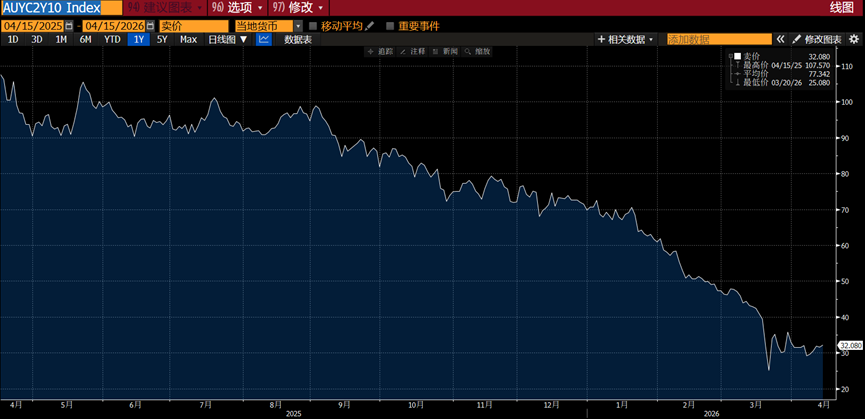This screenshot has width=865, height=419.
Task: Expand the 当地货币 currency dropdown
Action: (x=298, y=26)
